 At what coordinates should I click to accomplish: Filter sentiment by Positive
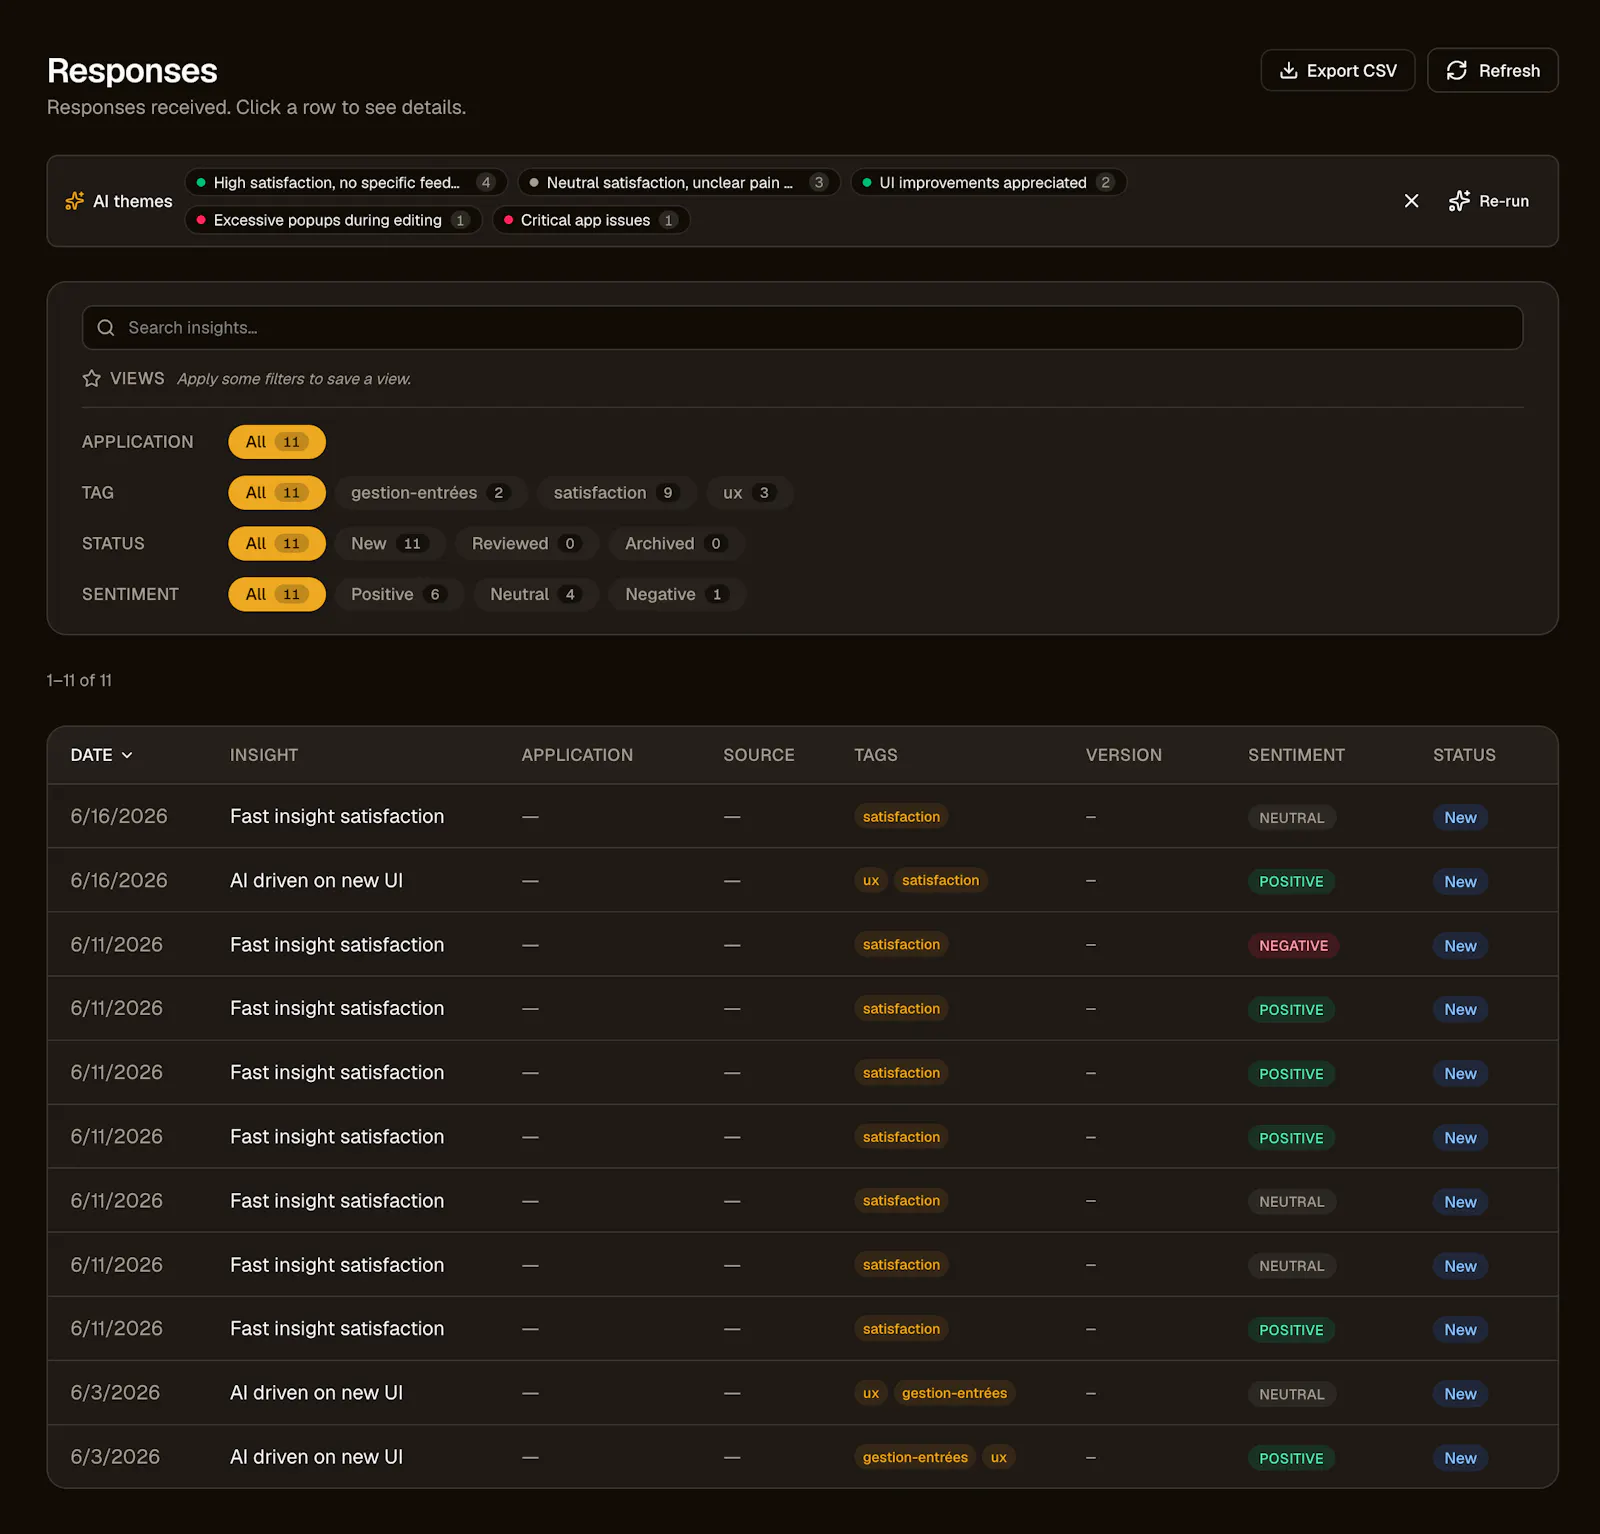click(399, 594)
